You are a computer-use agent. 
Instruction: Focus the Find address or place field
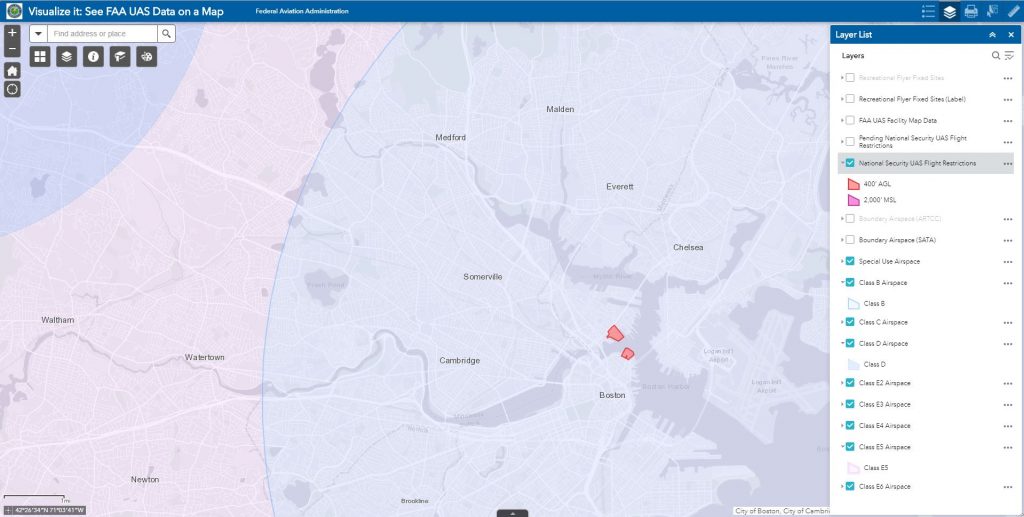coord(103,34)
